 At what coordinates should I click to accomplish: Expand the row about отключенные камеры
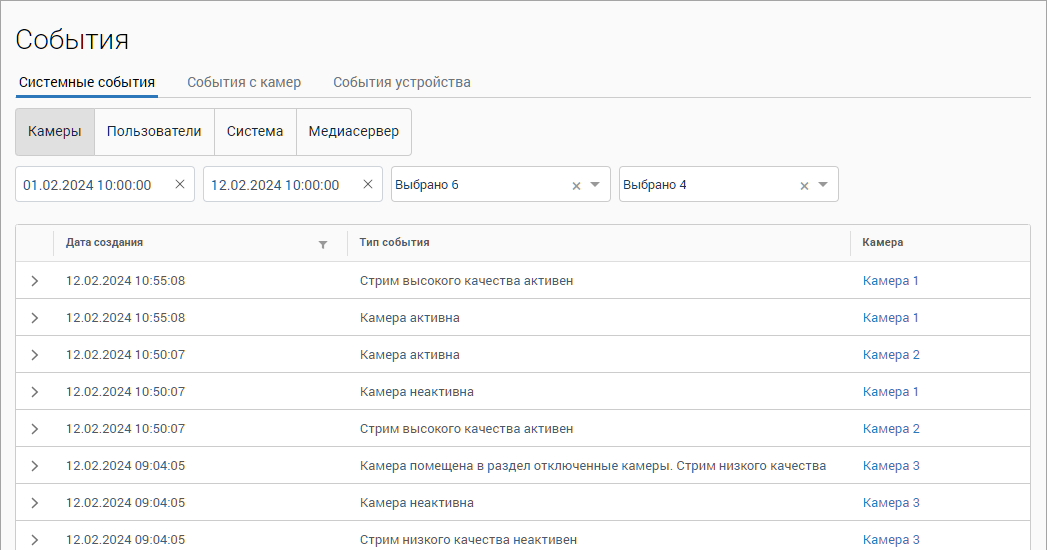[x=35, y=466]
